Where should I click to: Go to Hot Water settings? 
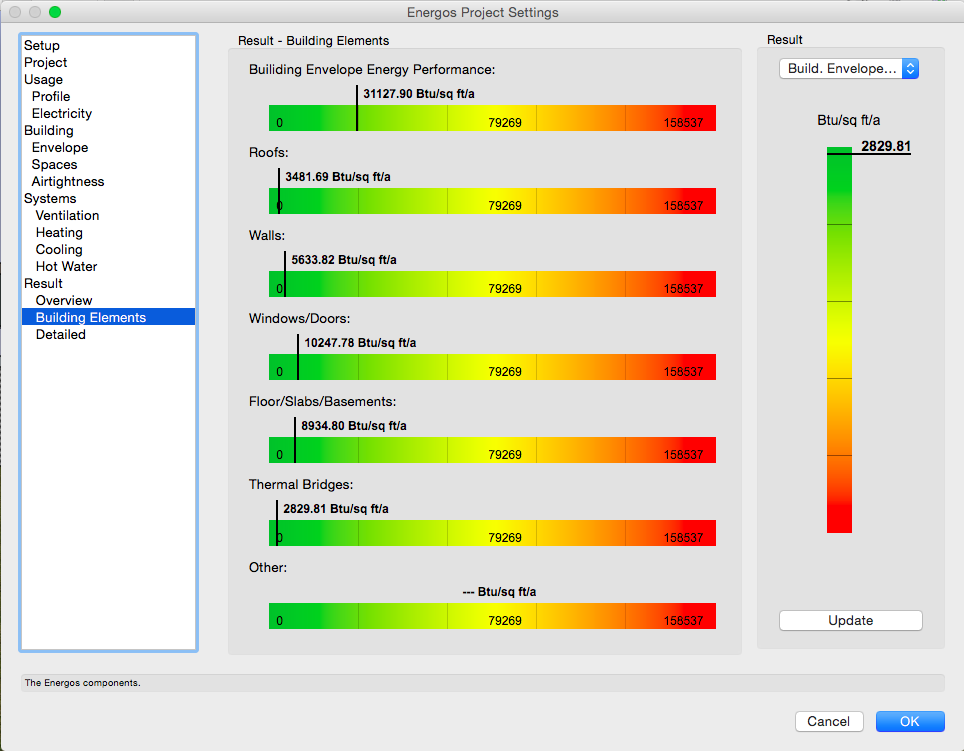66,266
